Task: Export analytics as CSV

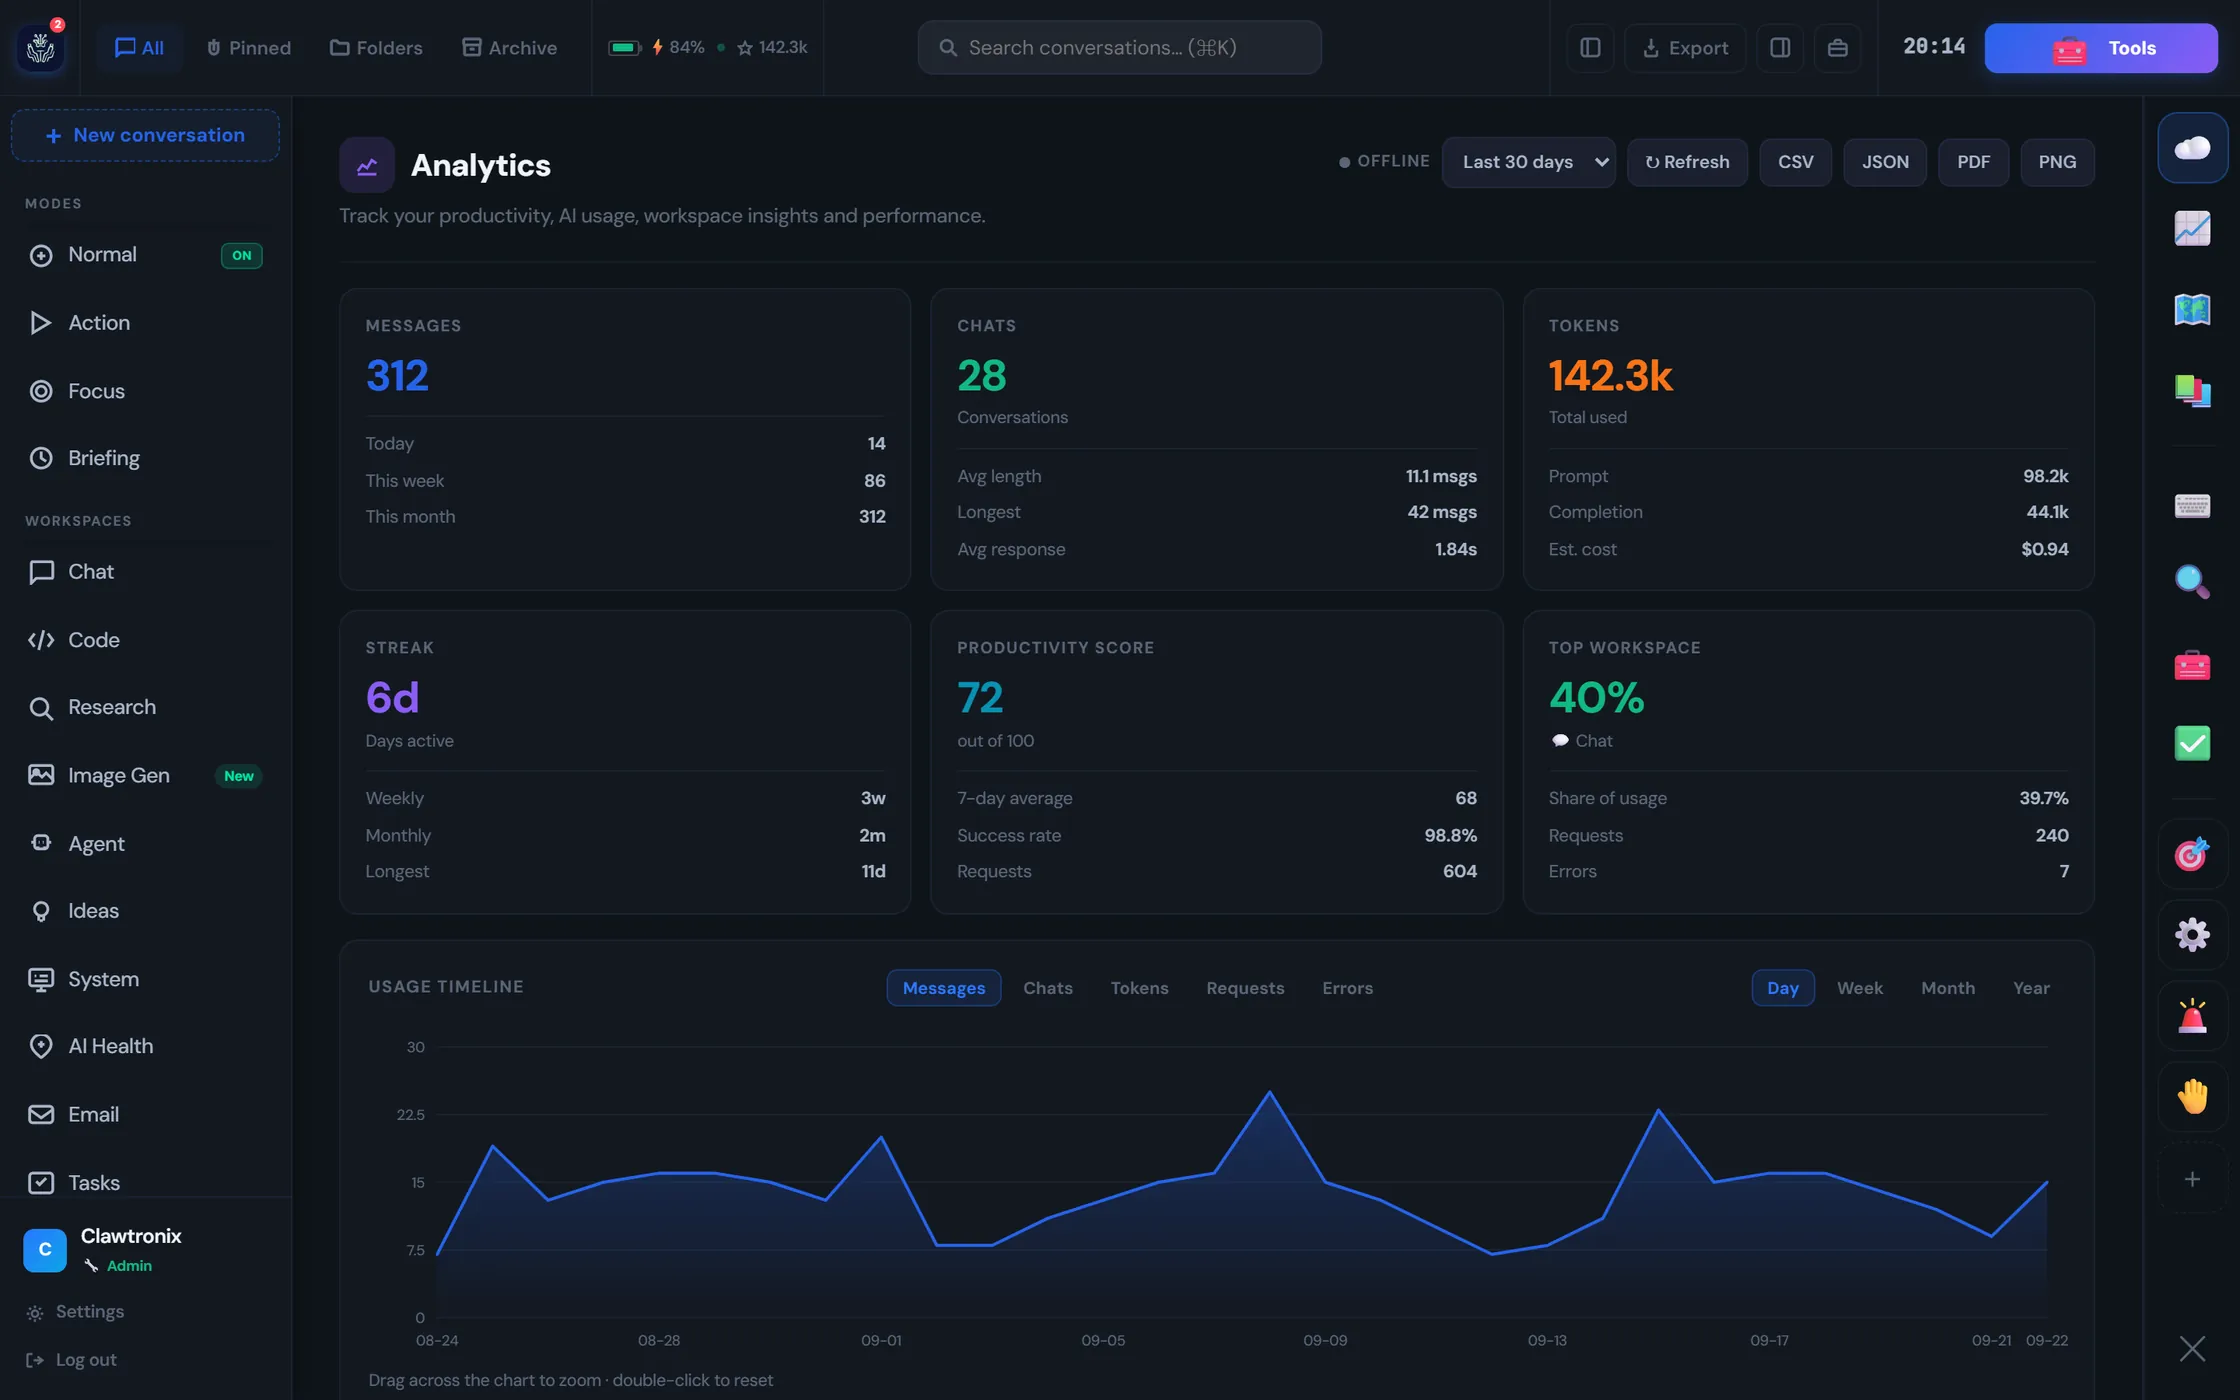Action: coord(1795,162)
